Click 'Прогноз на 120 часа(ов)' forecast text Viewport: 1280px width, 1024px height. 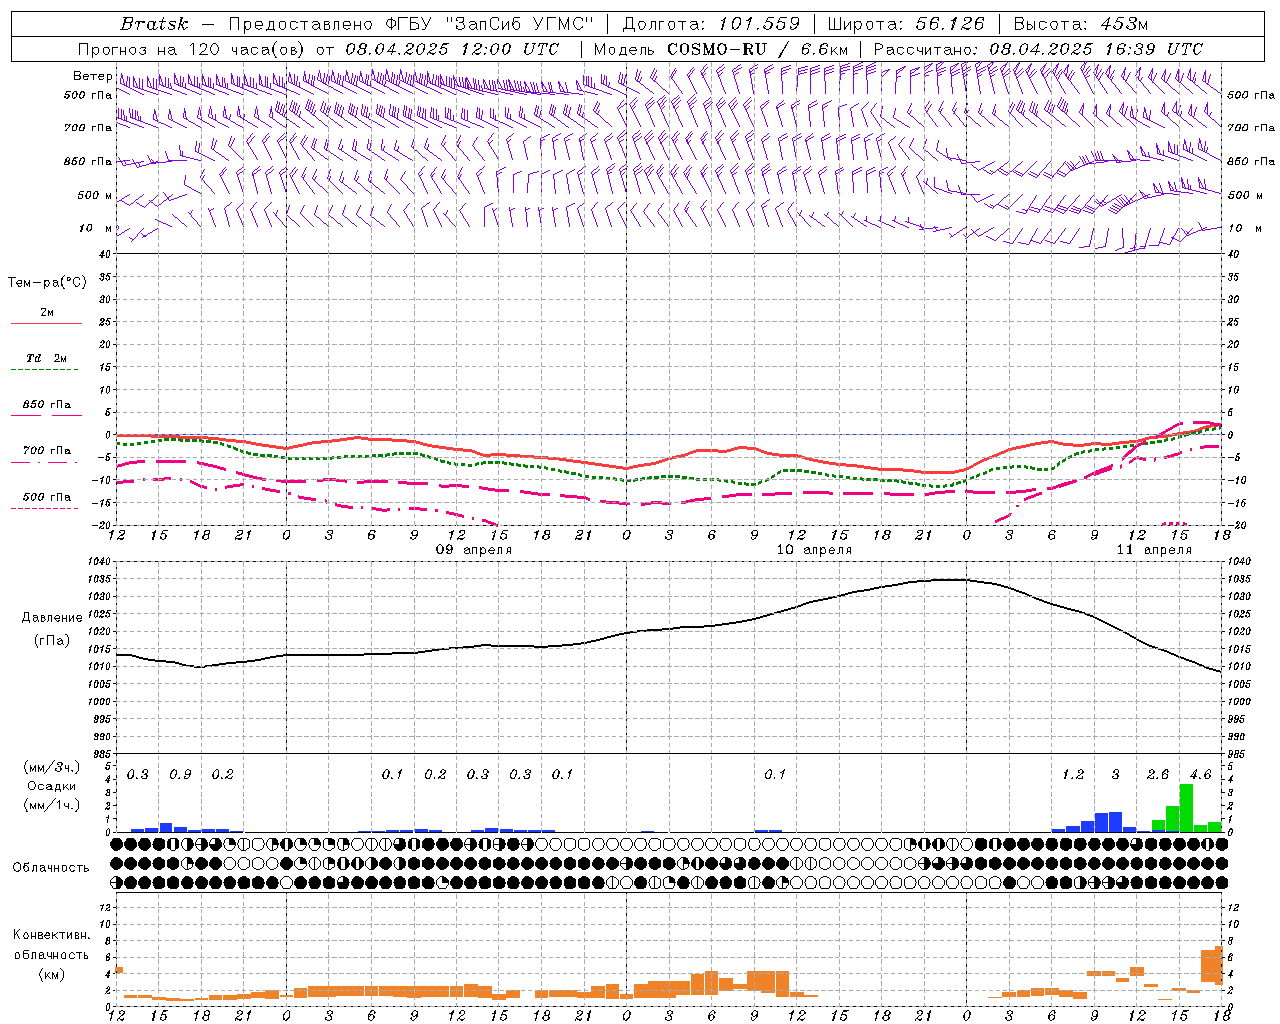[192, 49]
